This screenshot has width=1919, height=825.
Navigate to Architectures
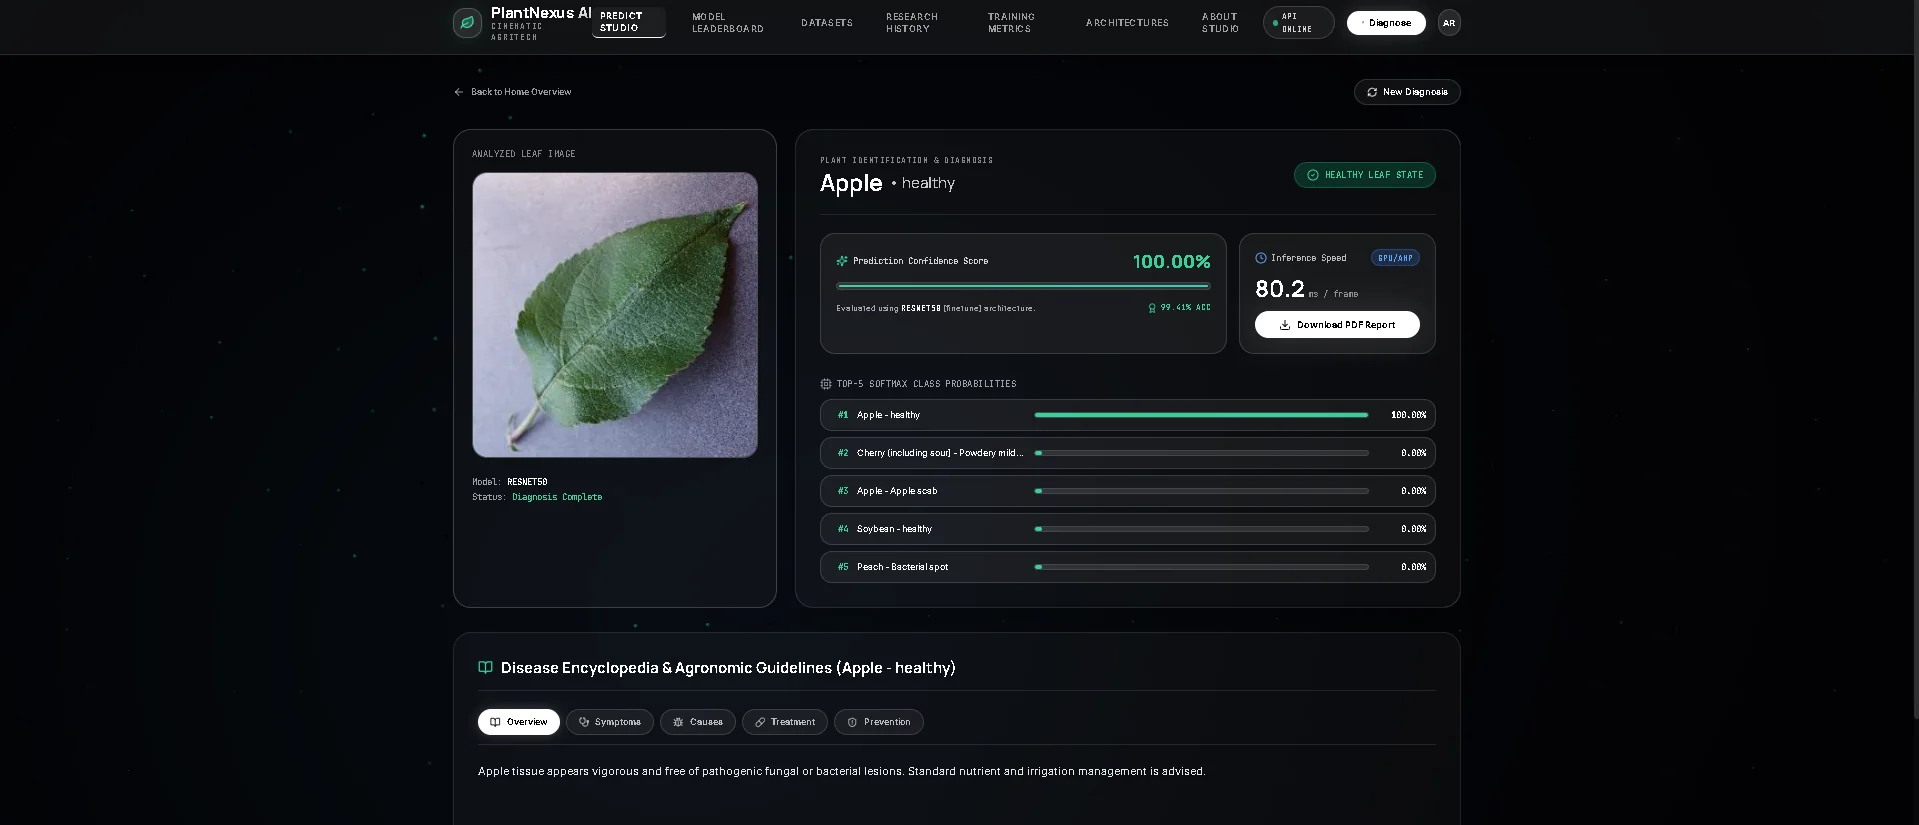[x=1127, y=23]
